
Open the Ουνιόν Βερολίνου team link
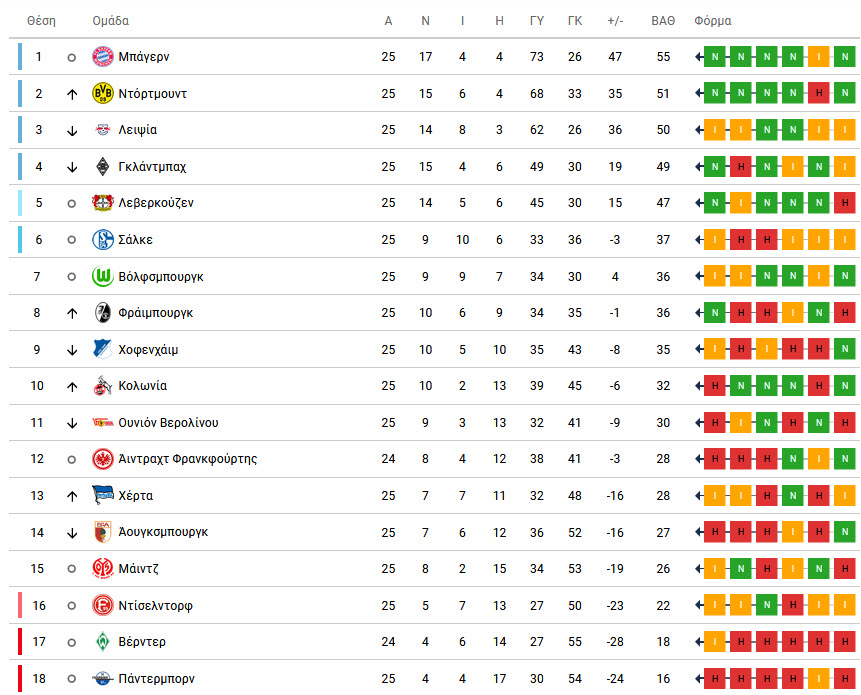(169, 423)
